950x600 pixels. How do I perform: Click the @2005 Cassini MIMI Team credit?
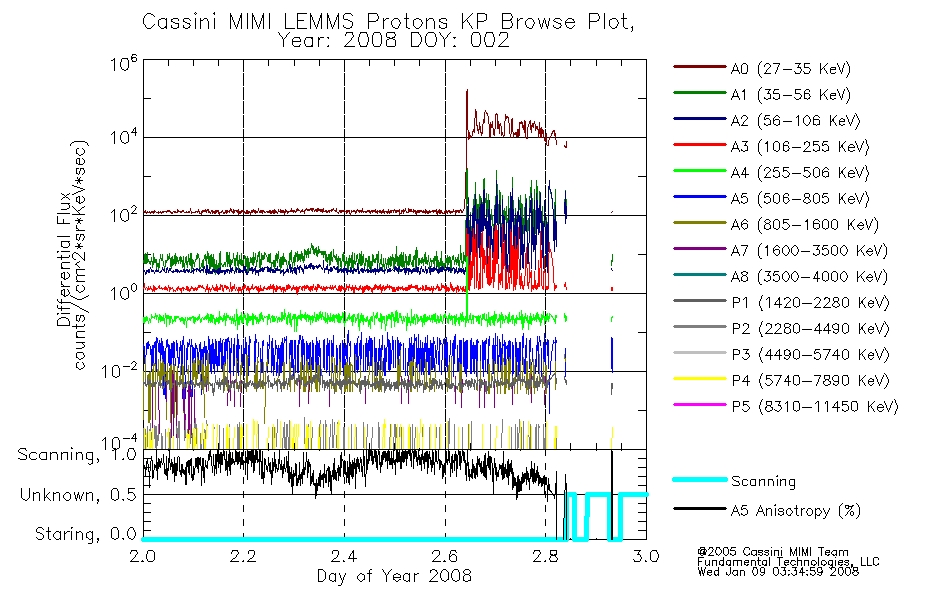(x=773, y=552)
